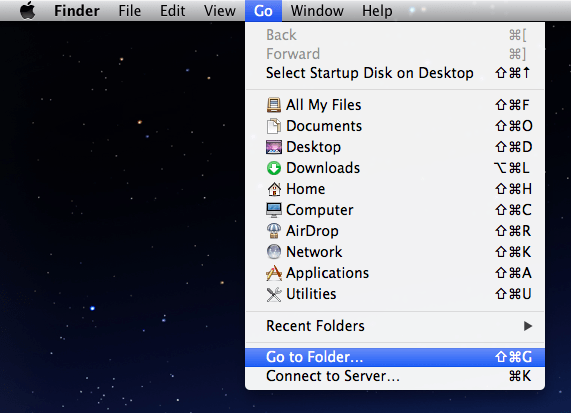Click the dimmed Forward menu item
The height and width of the screenshot is (413, 571).
[x=395, y=54]
